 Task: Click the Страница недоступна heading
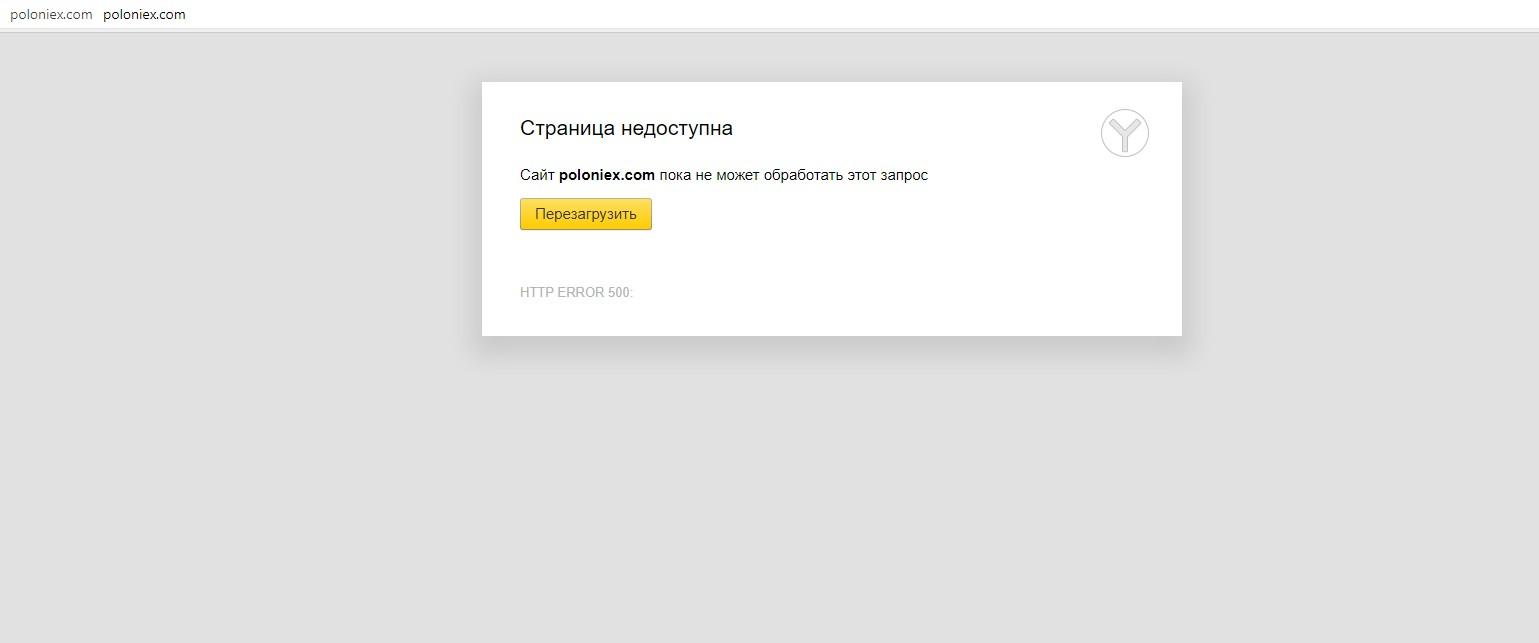(626, 128)
